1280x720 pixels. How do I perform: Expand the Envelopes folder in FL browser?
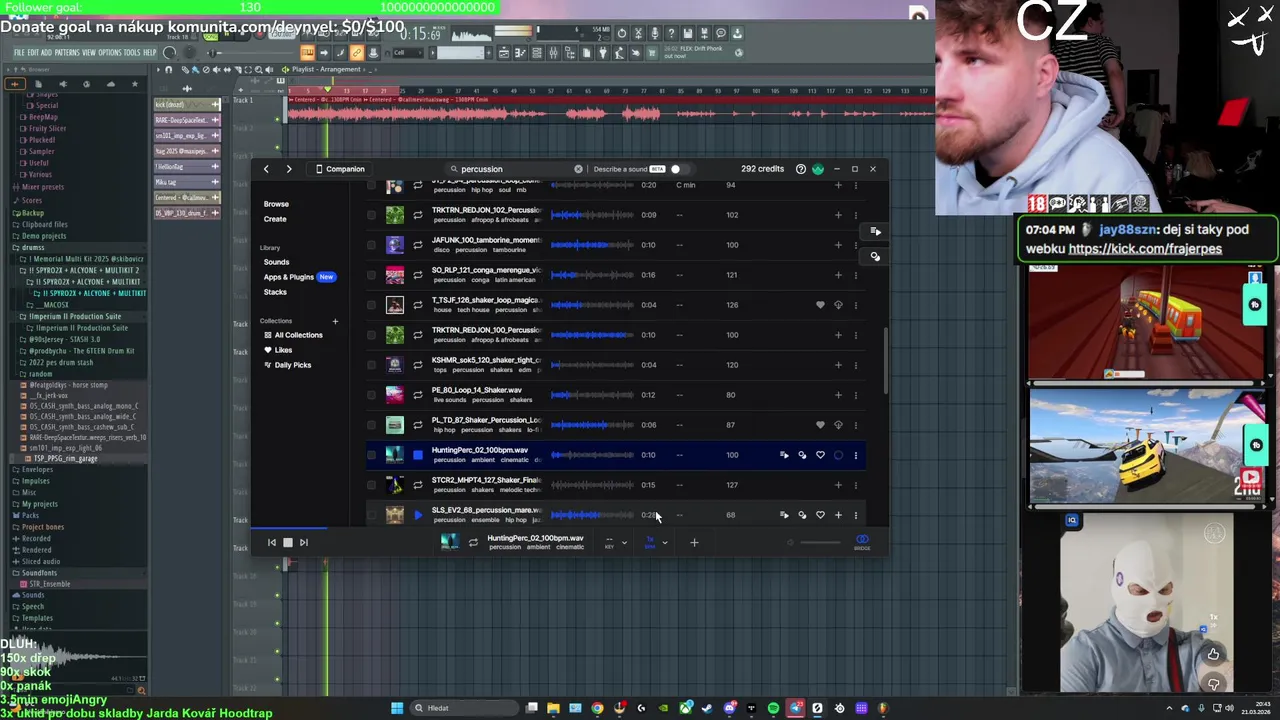pyautogui.click(x=36, y=469)
